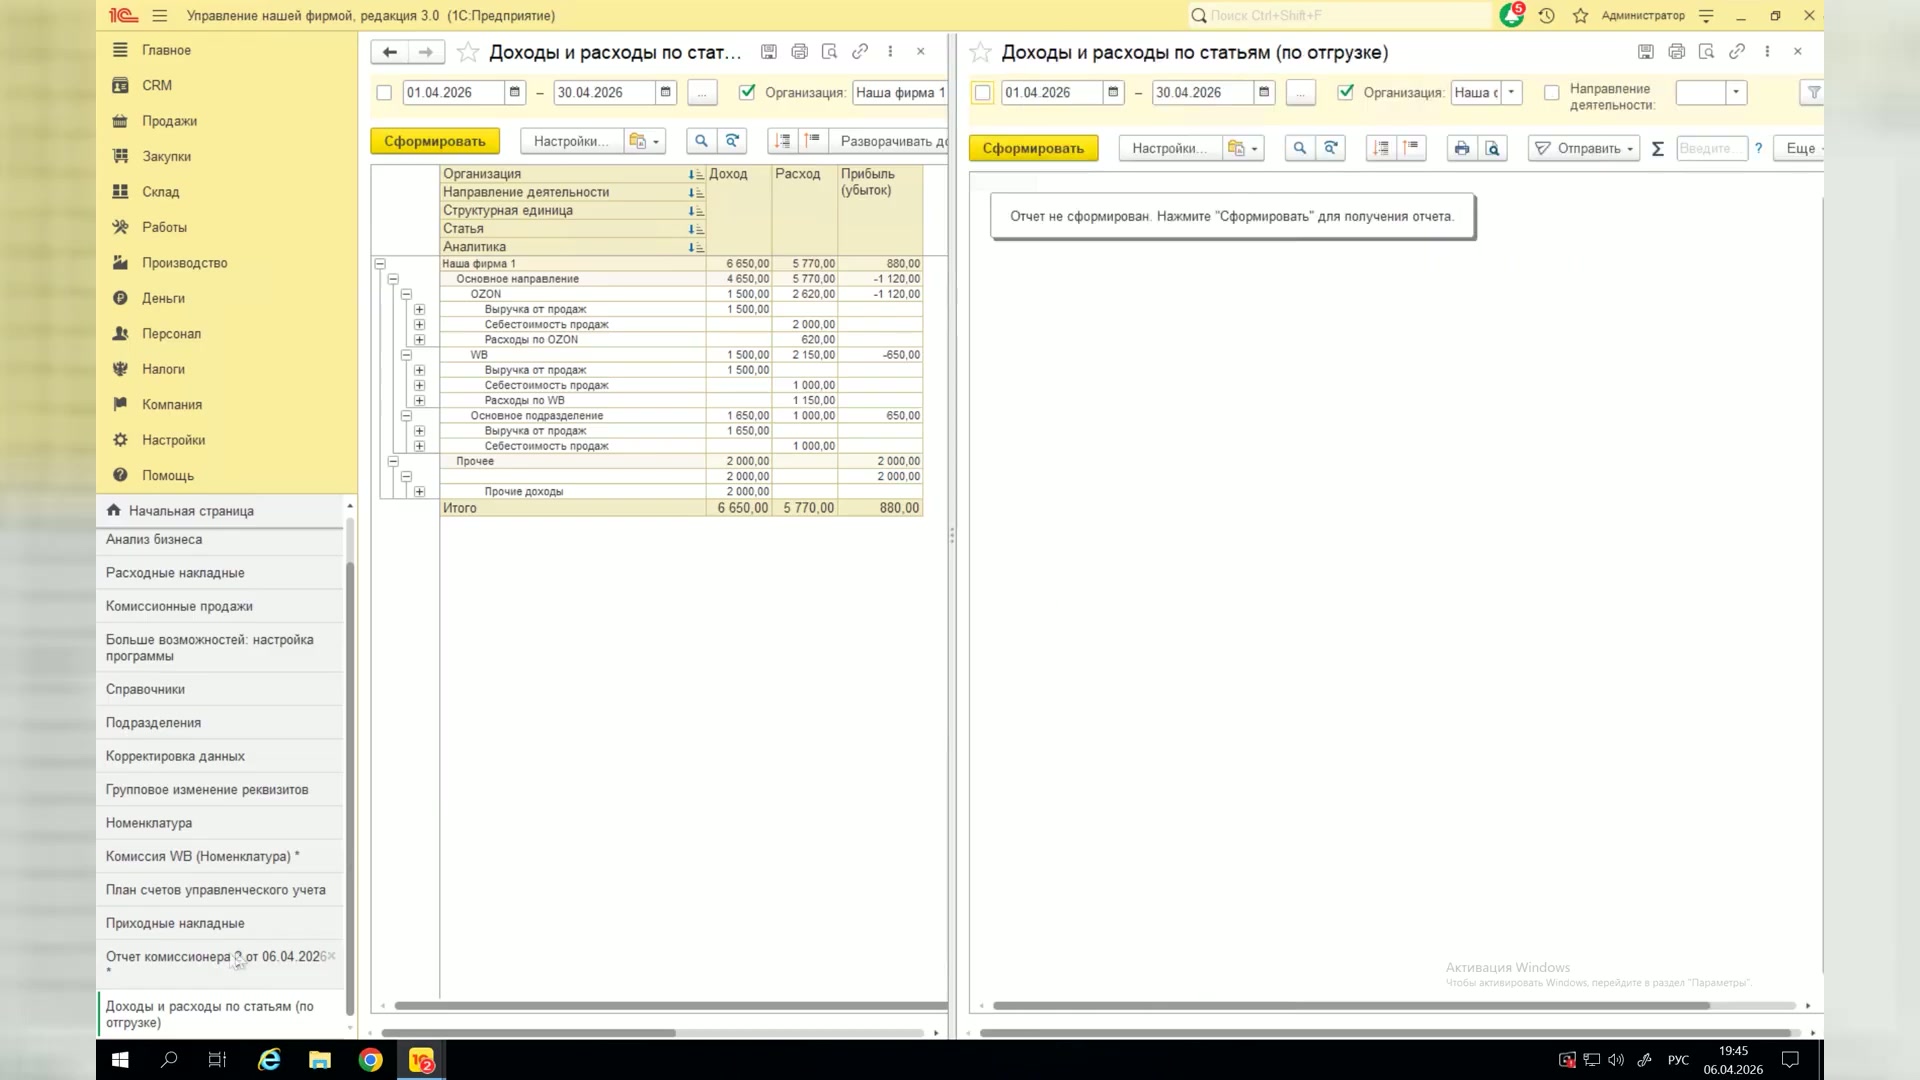Click the printer icon in the left report header
The width and height of the screenshot is (1920, 1080).
(799, 52)
